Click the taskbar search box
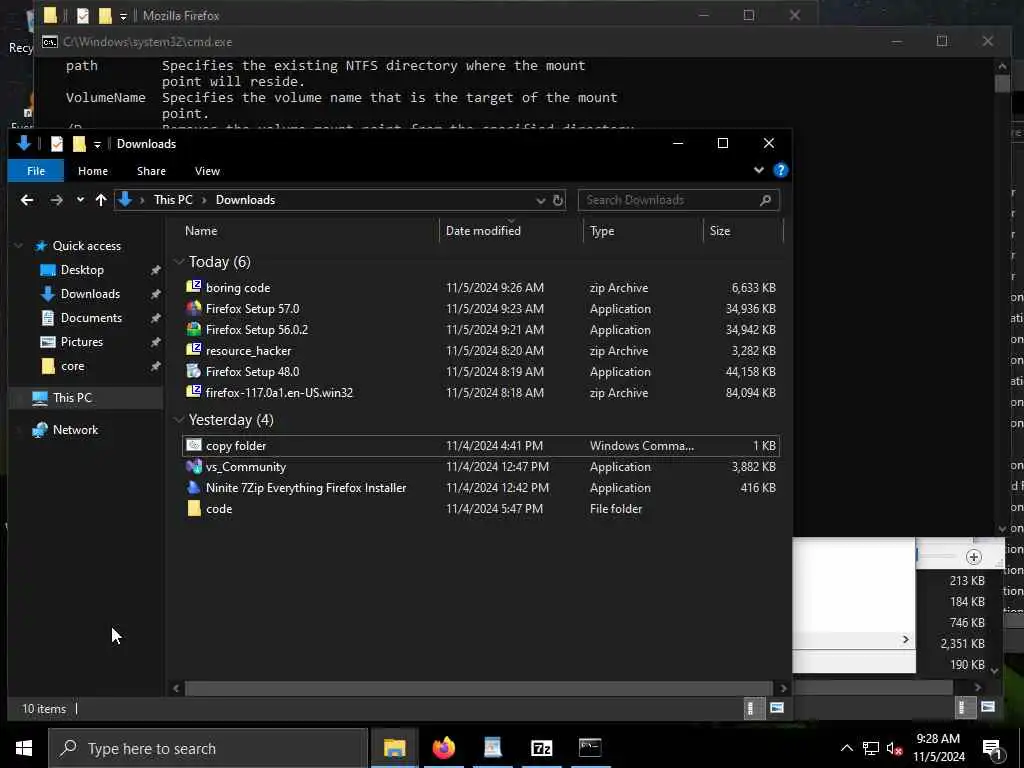The width and height of the screenshot is (1024, 768). [x=208, y=748]
